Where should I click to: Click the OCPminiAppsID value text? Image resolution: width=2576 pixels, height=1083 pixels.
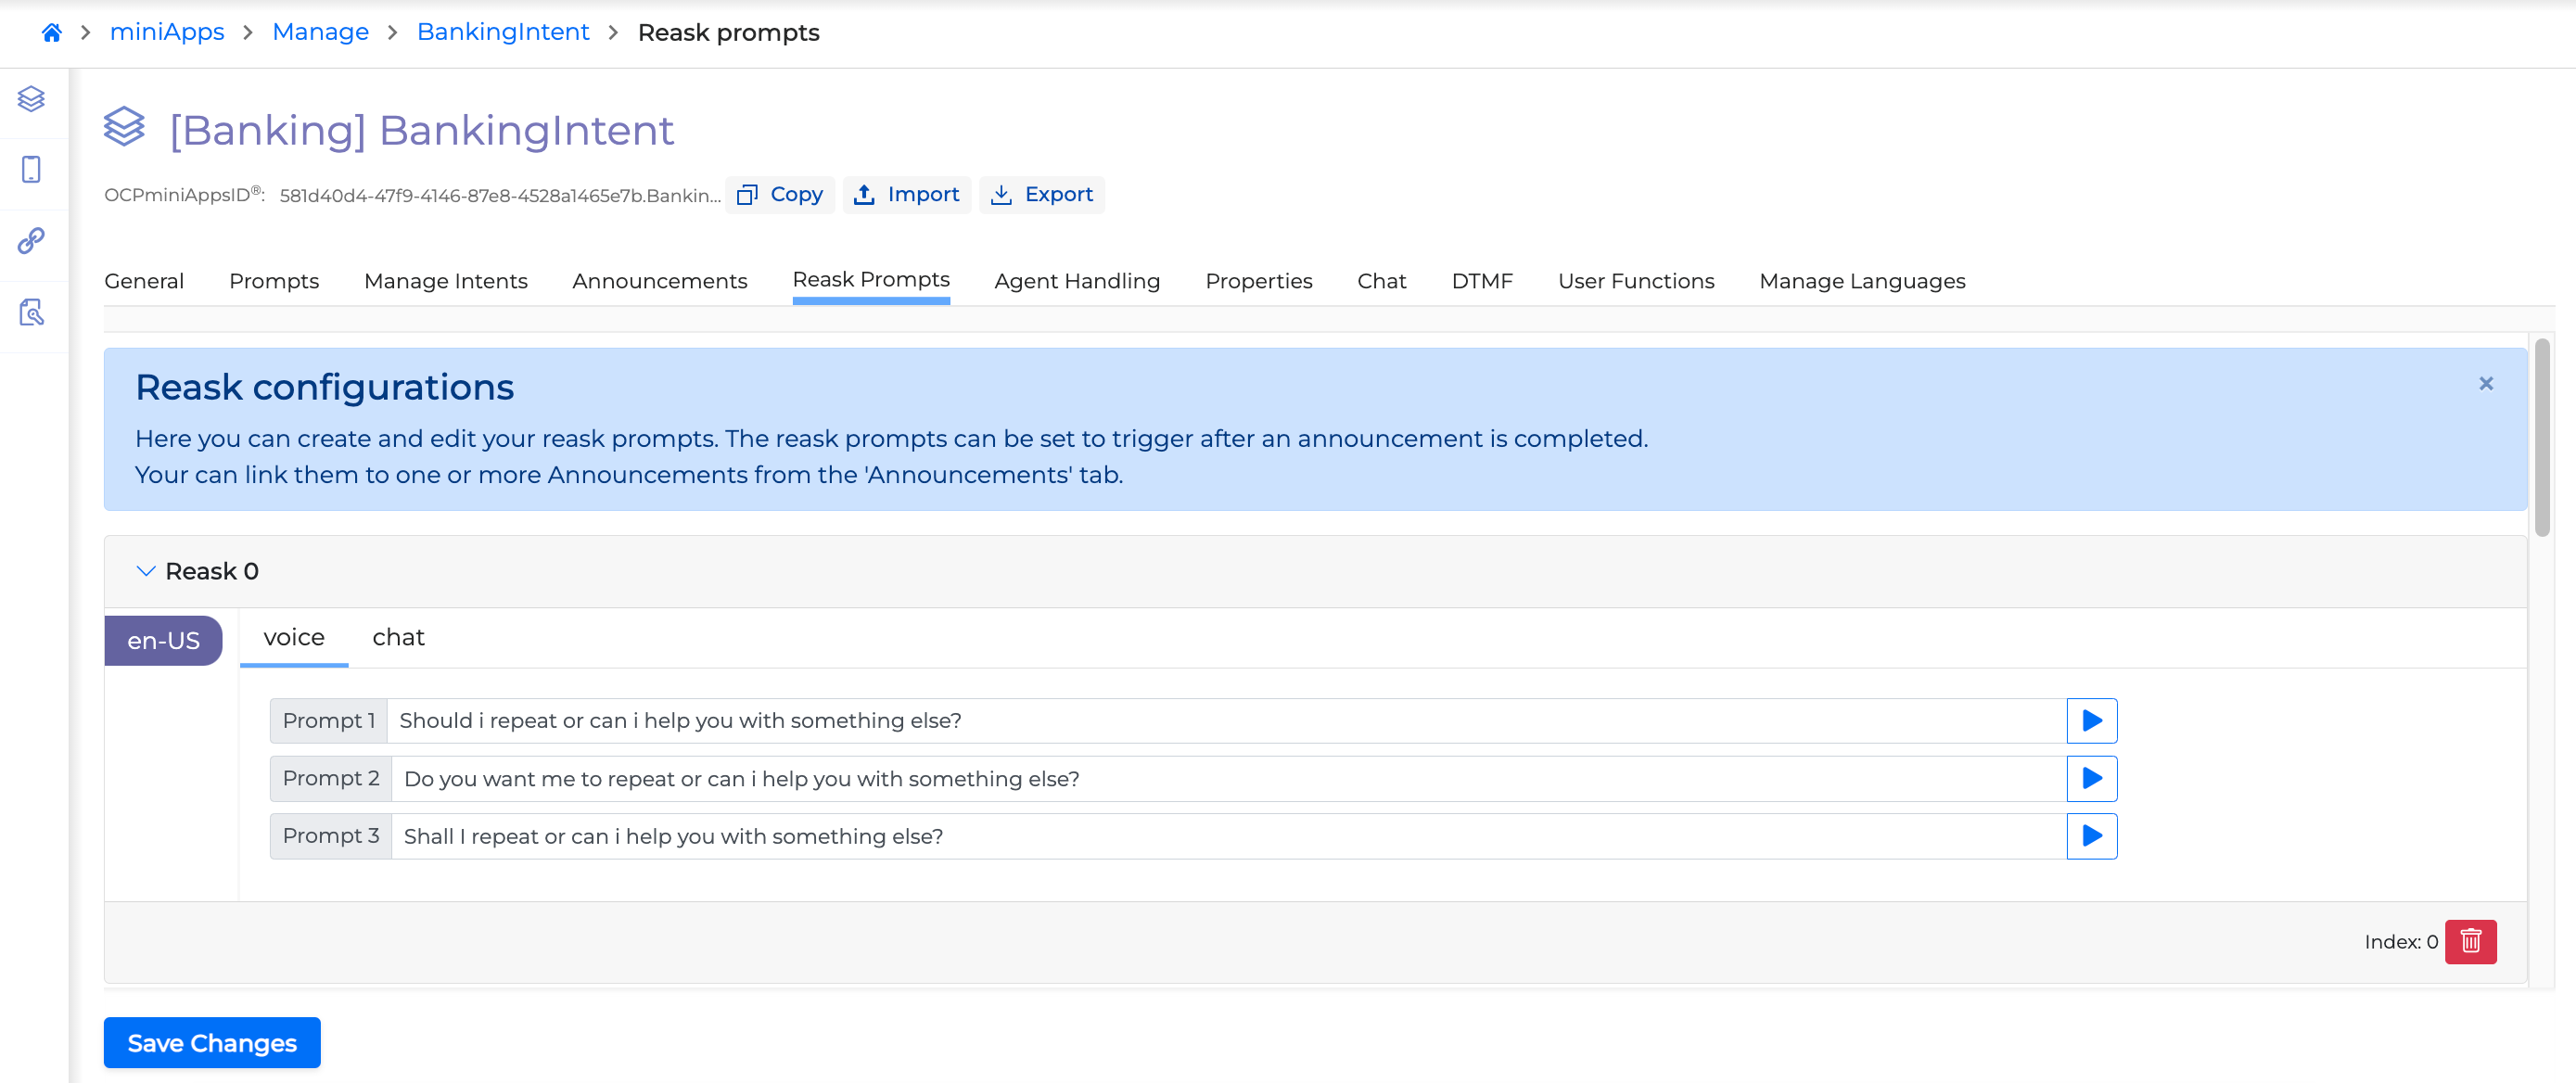coord(499,196)
